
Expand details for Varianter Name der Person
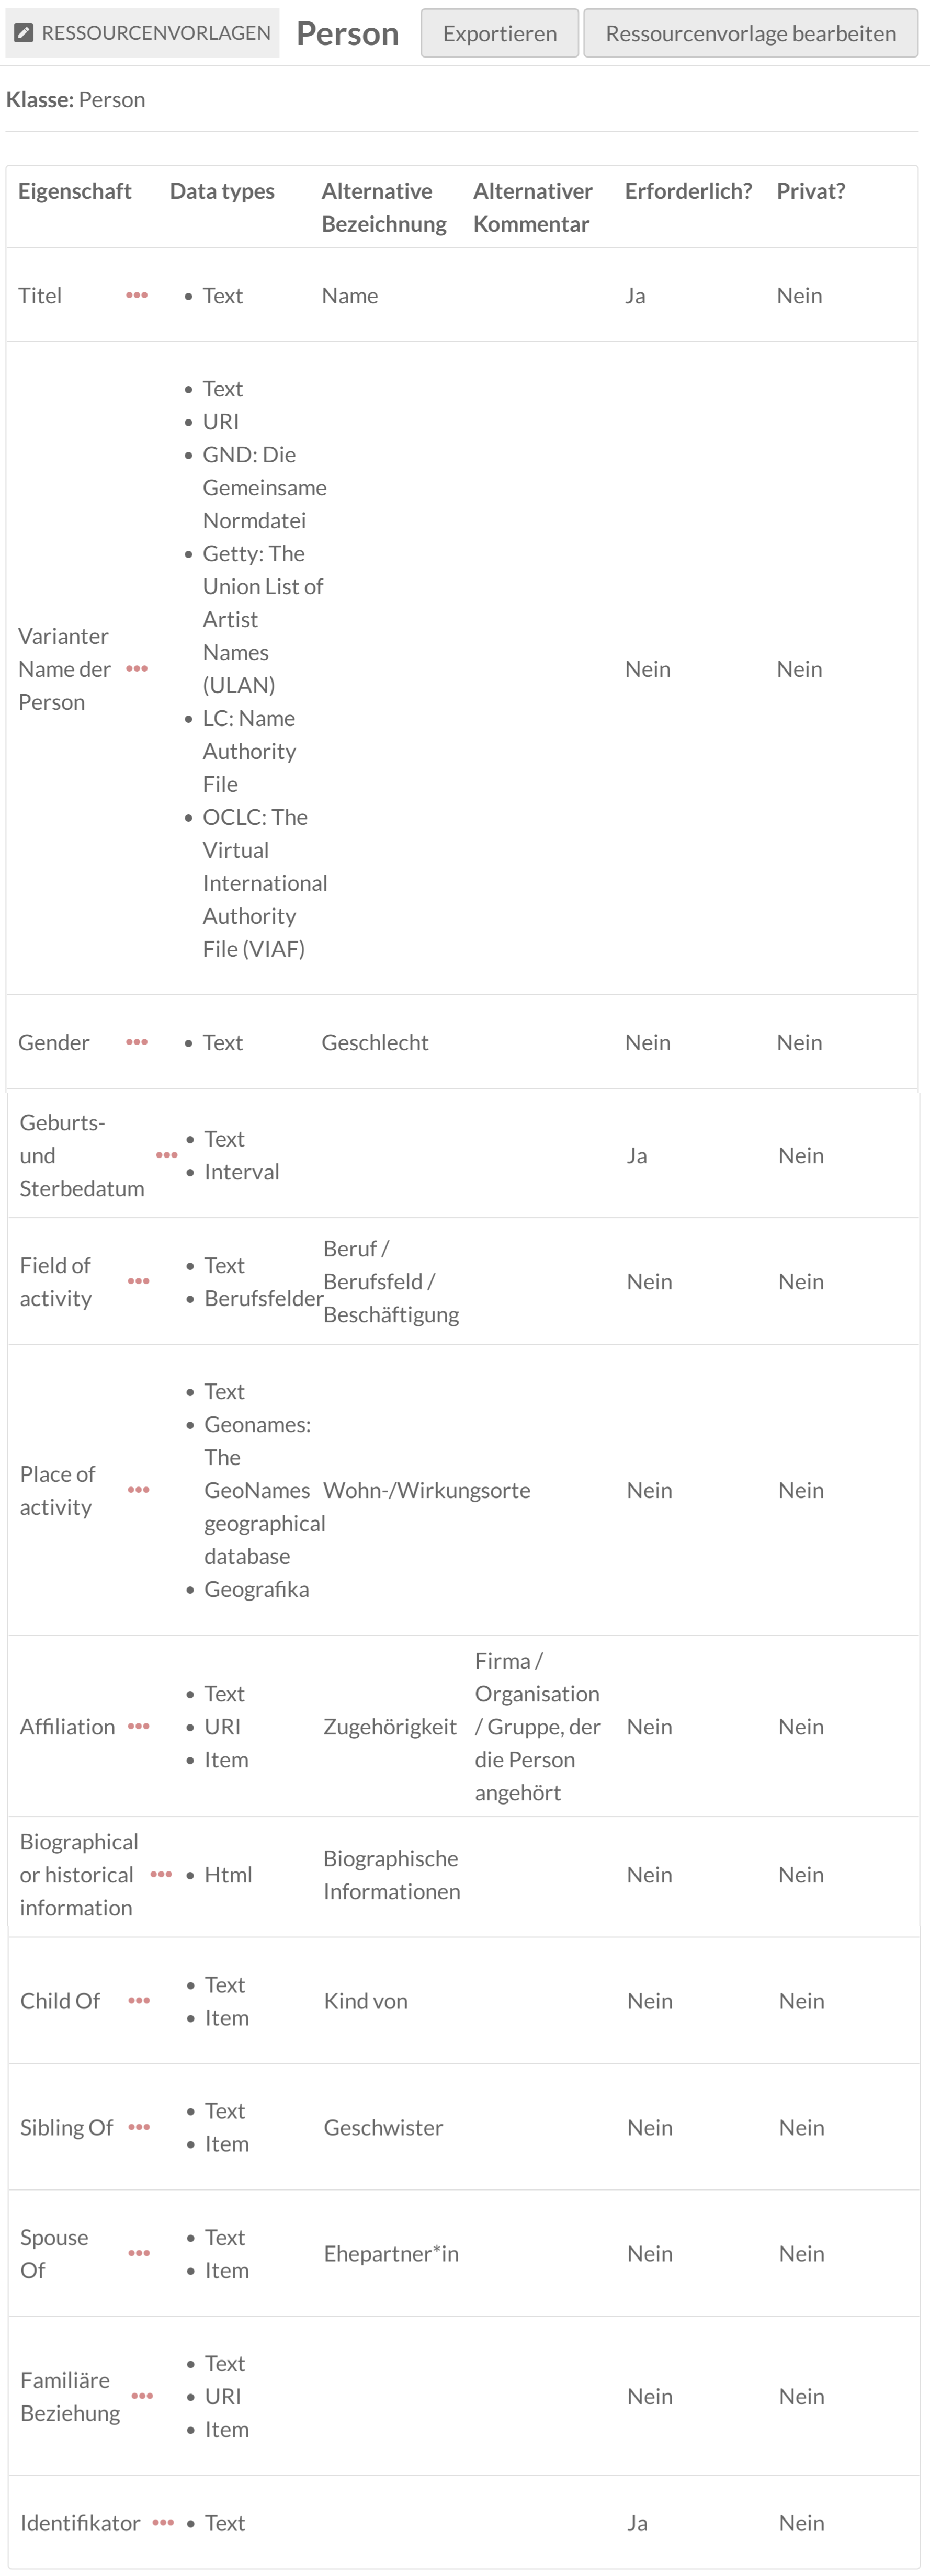(137, 668)
